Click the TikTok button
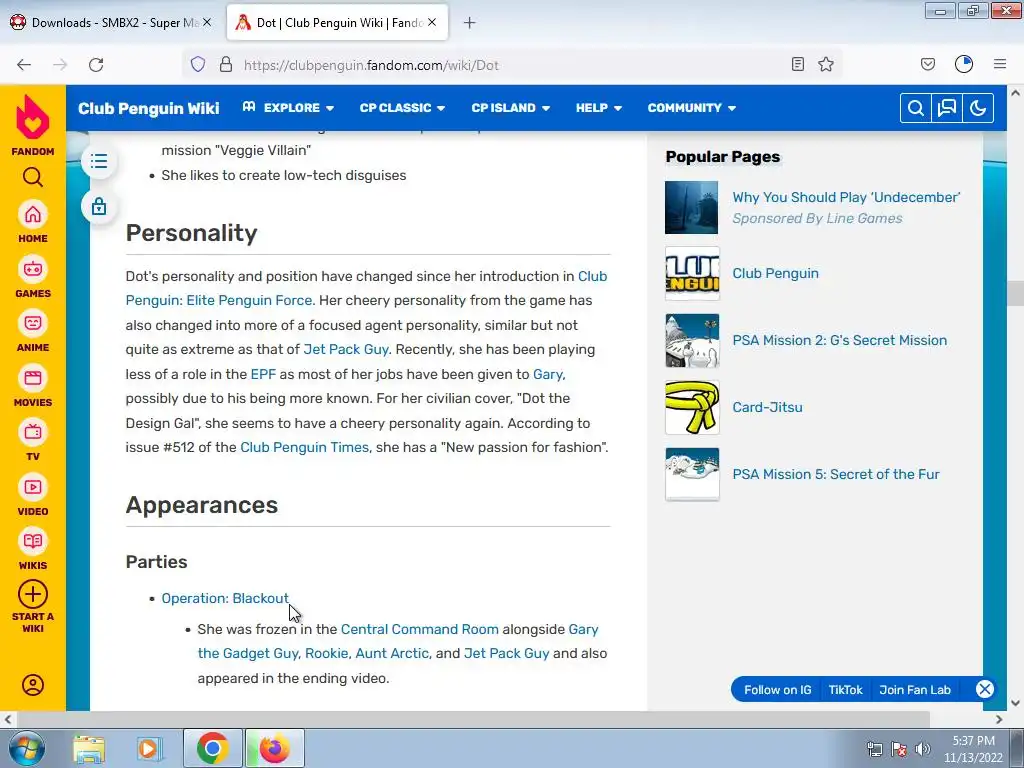 pyautogui.click(x=845, y=690)
